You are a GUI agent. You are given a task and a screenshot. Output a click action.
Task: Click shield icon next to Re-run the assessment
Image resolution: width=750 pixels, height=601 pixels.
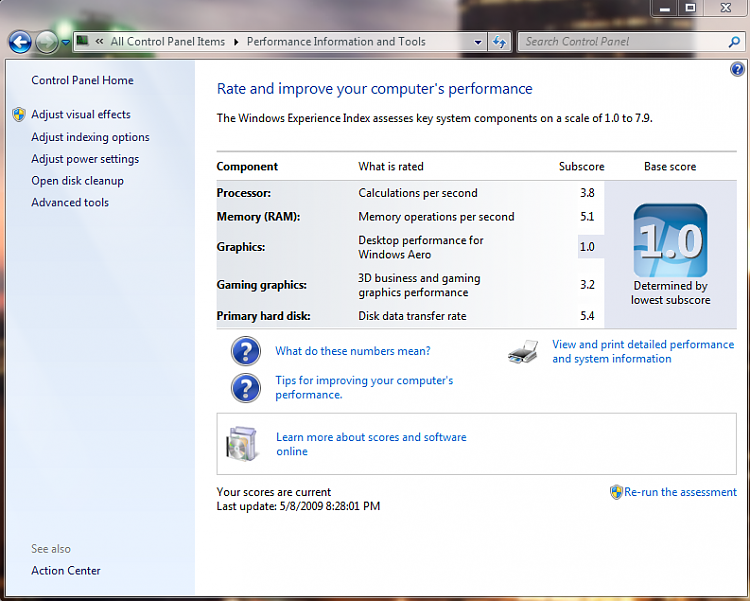[616, 492]
